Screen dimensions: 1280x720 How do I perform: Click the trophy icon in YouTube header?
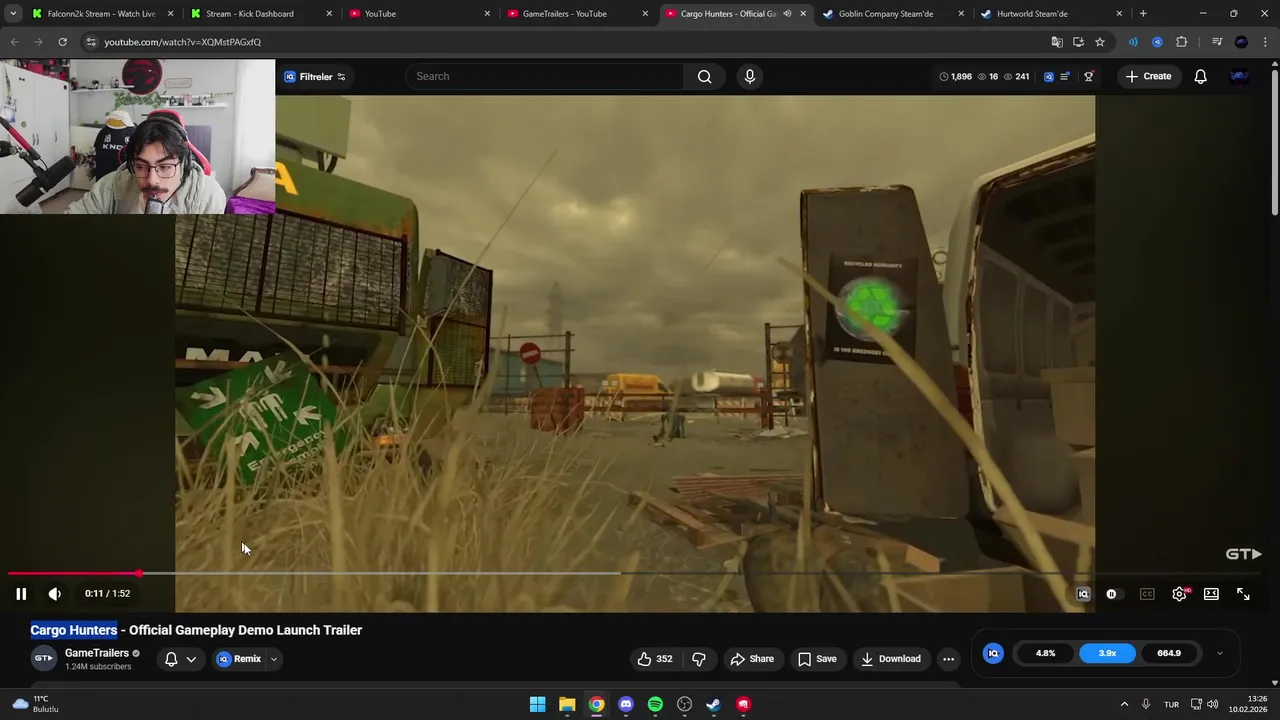click(1089, 77)
